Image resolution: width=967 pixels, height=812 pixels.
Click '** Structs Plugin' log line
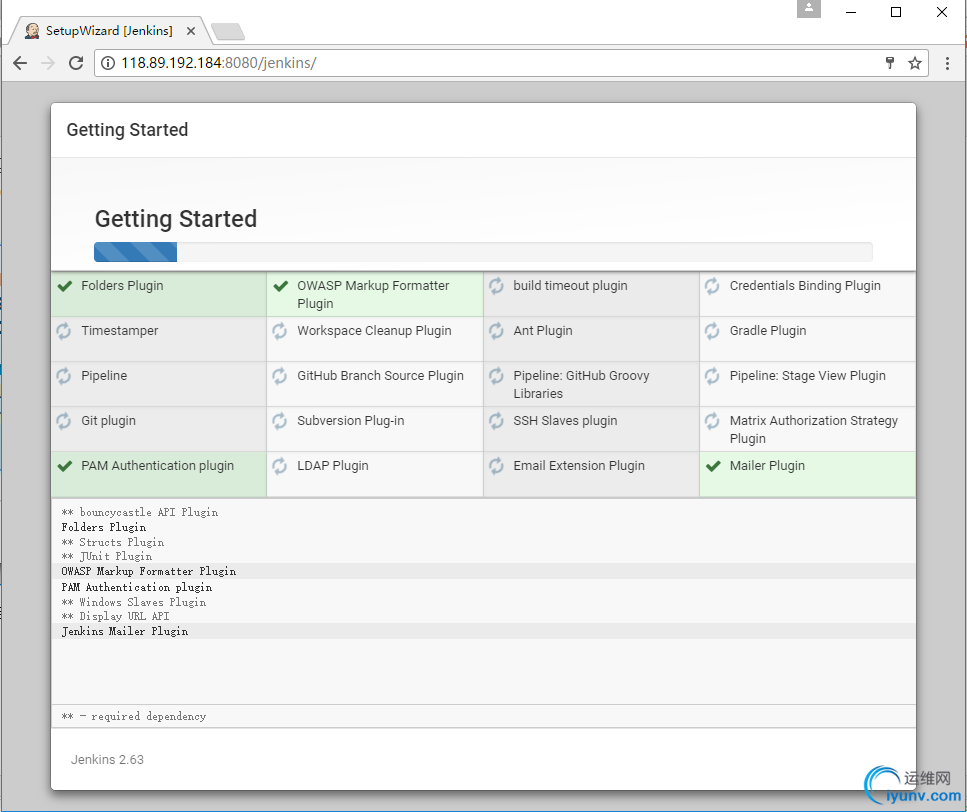pyautogui.click(x=112, y=542)
